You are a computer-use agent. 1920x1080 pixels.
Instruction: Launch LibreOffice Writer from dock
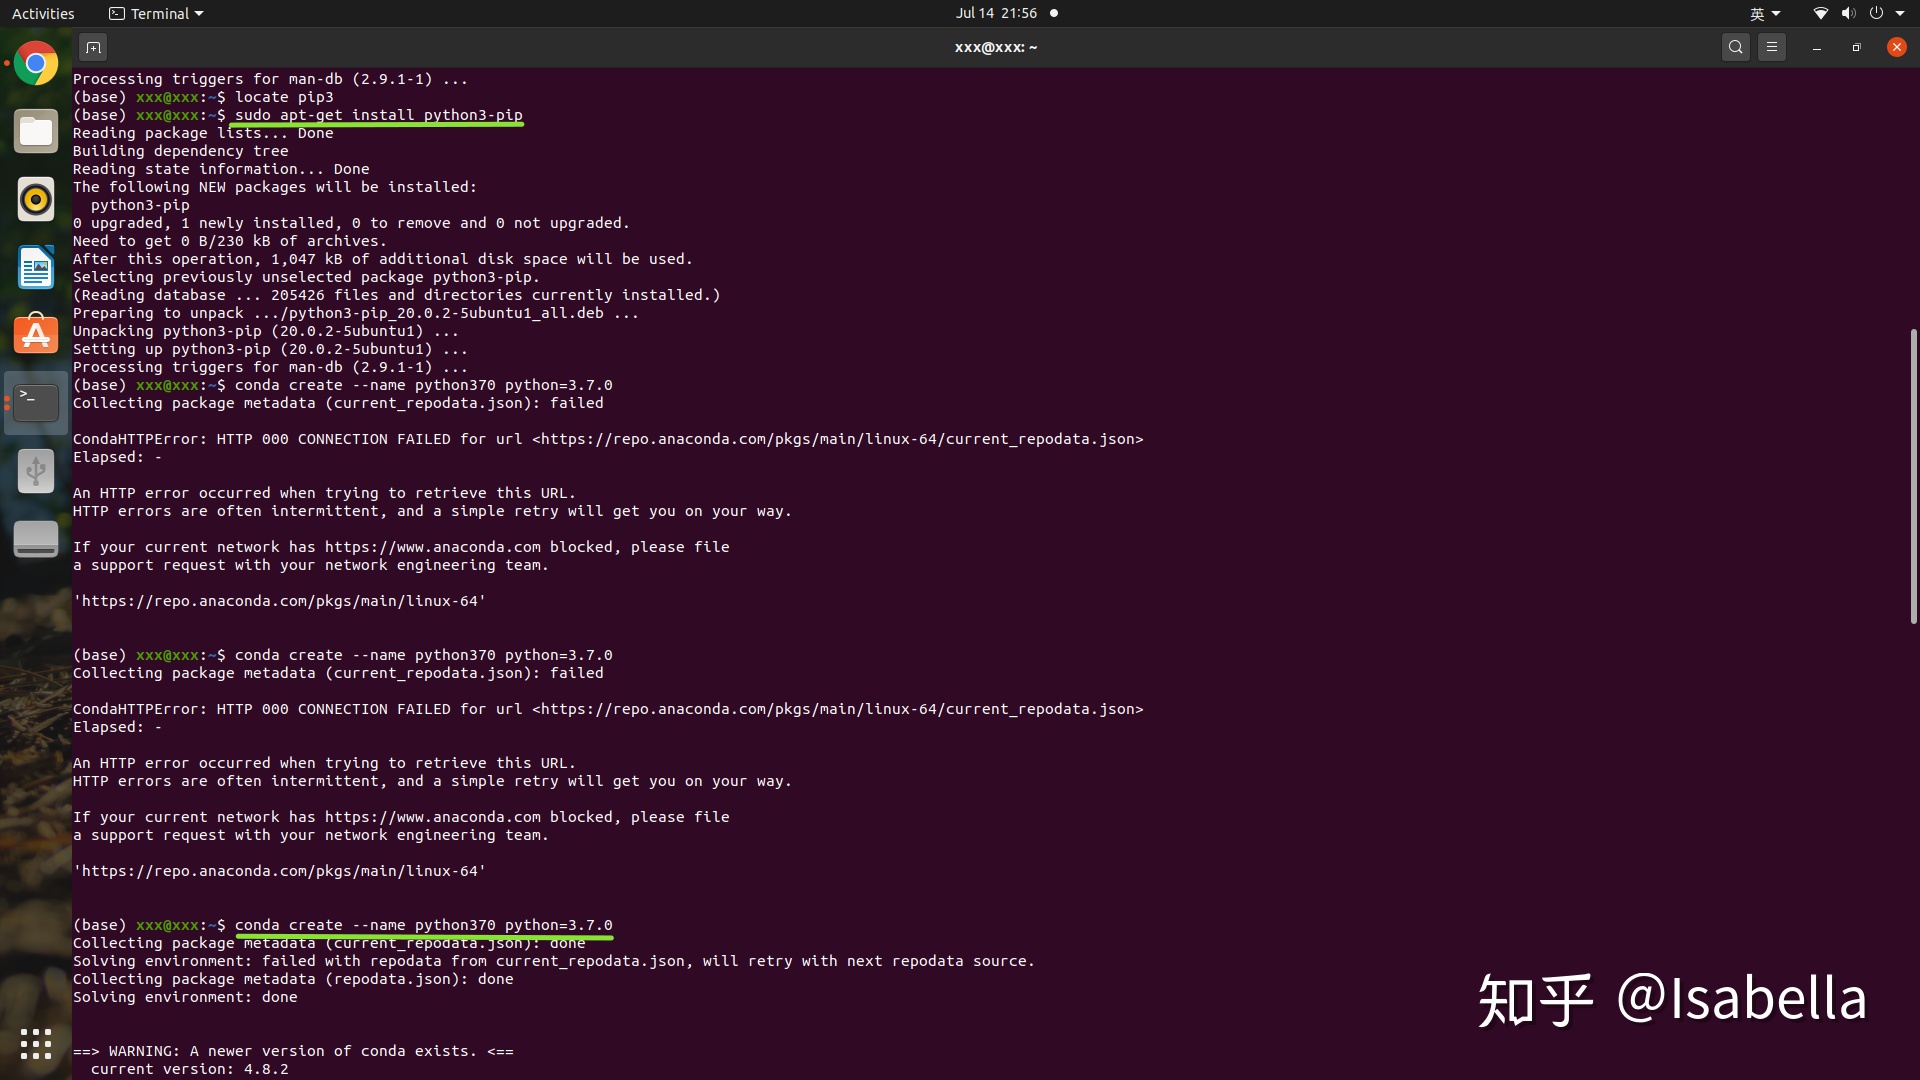[x=36, y=268]
